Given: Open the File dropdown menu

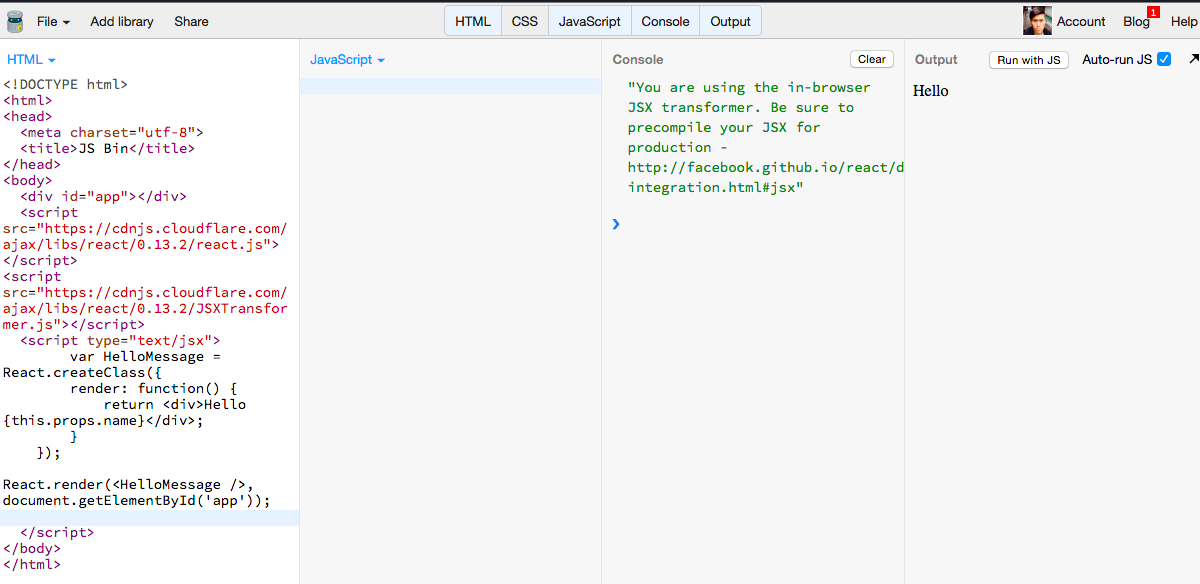Looking at the screenshot, I should [53, 21].
